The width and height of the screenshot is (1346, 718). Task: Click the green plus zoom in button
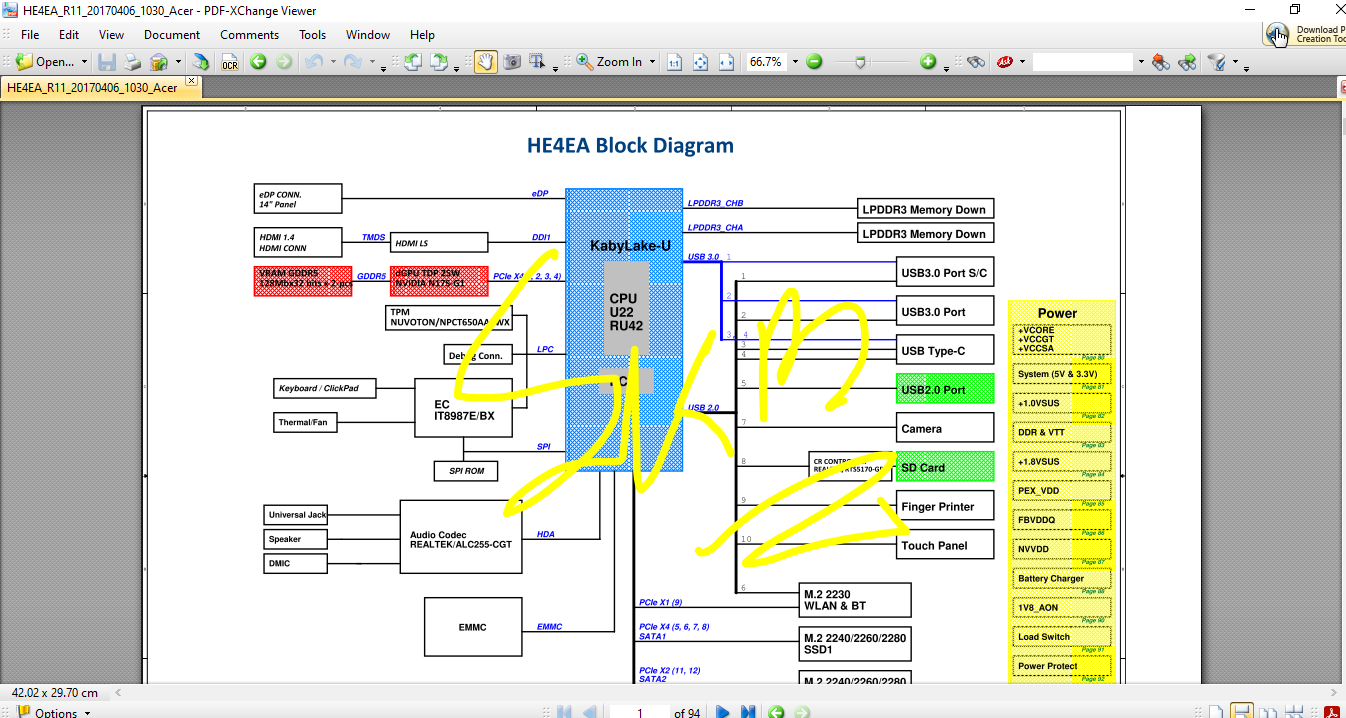pyautogui.click(x=928, y=62)
